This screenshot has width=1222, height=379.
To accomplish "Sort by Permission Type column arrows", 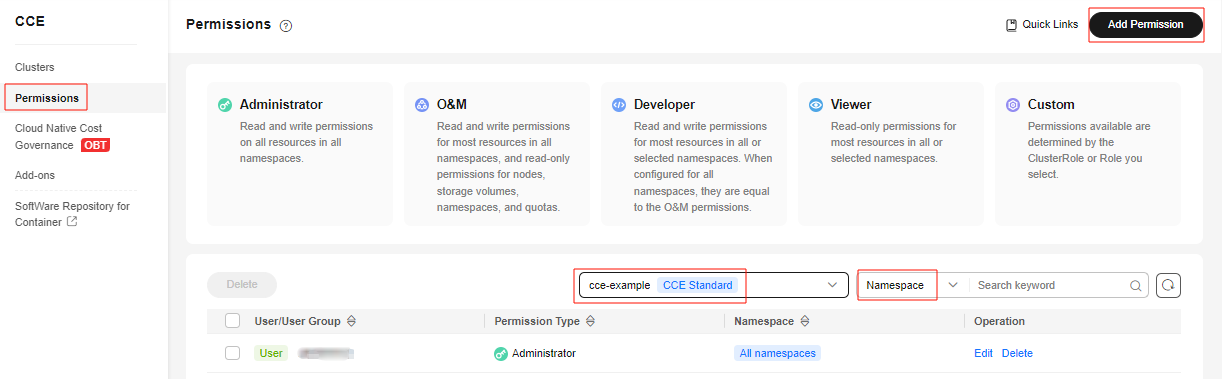I will (590, 321).
